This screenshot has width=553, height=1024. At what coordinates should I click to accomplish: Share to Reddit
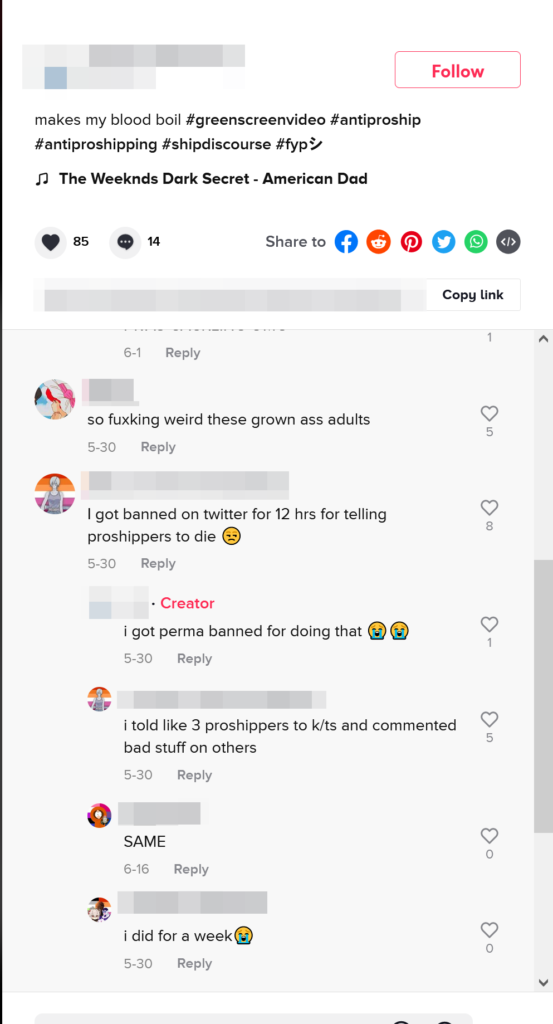pyautogui.click(x=379, y=242)
